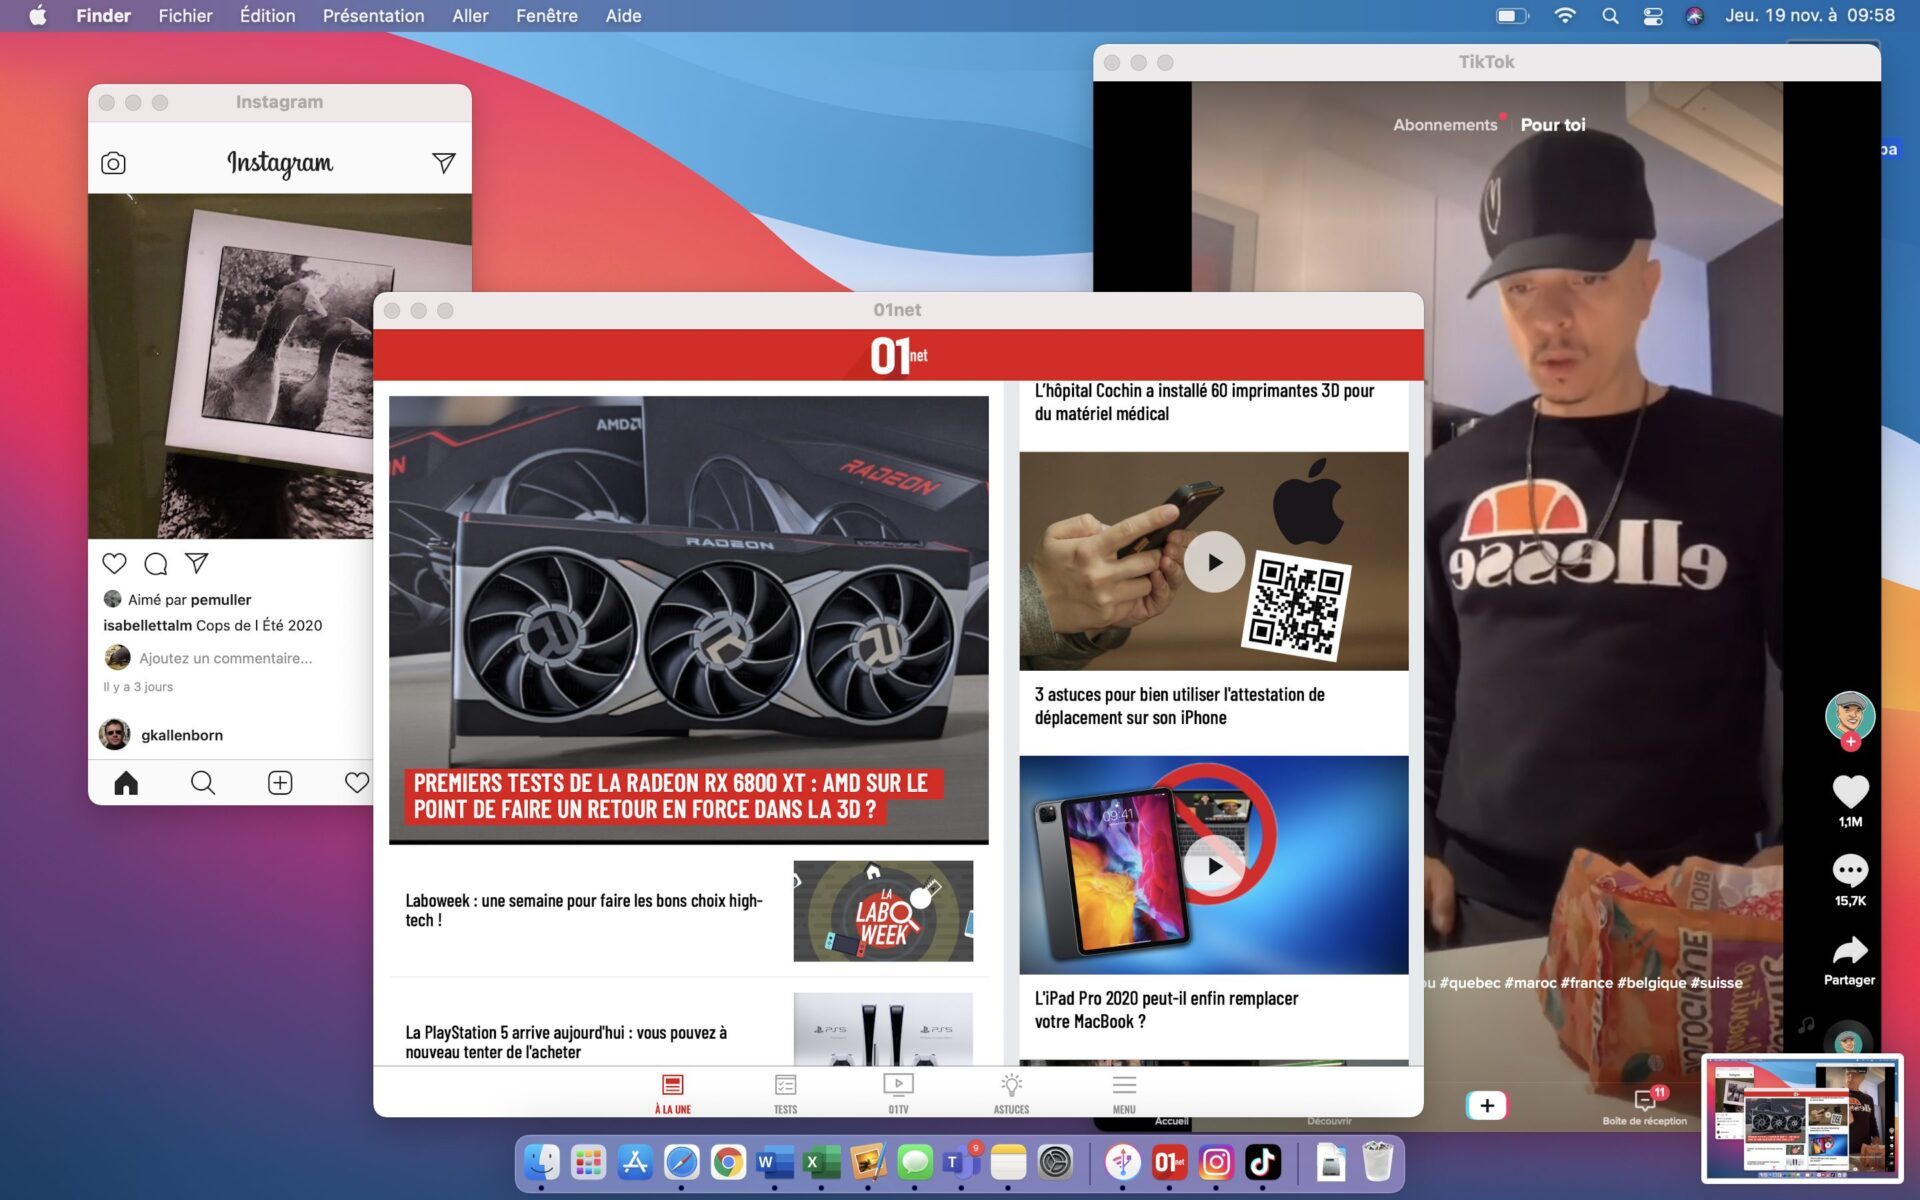
Task: Open the Fenêtre menu
Action: click(546, 16)
